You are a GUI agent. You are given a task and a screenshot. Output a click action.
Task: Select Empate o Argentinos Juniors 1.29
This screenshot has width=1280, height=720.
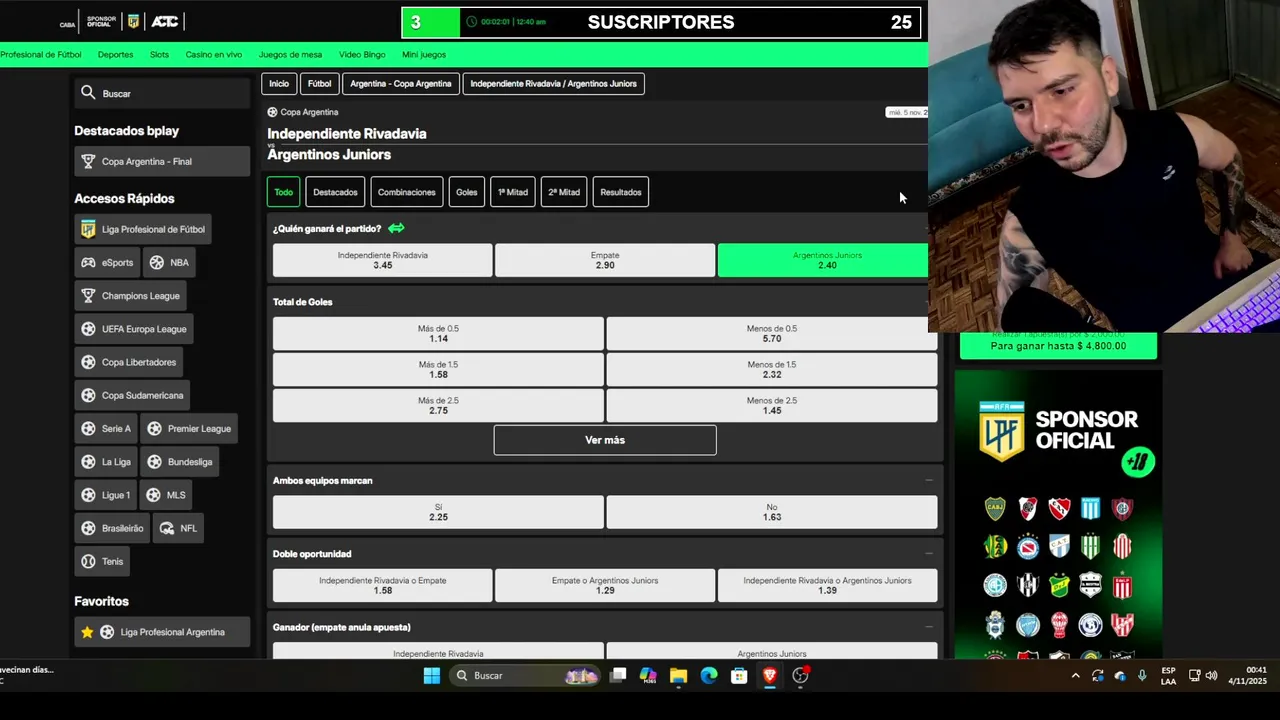[605, 586]
